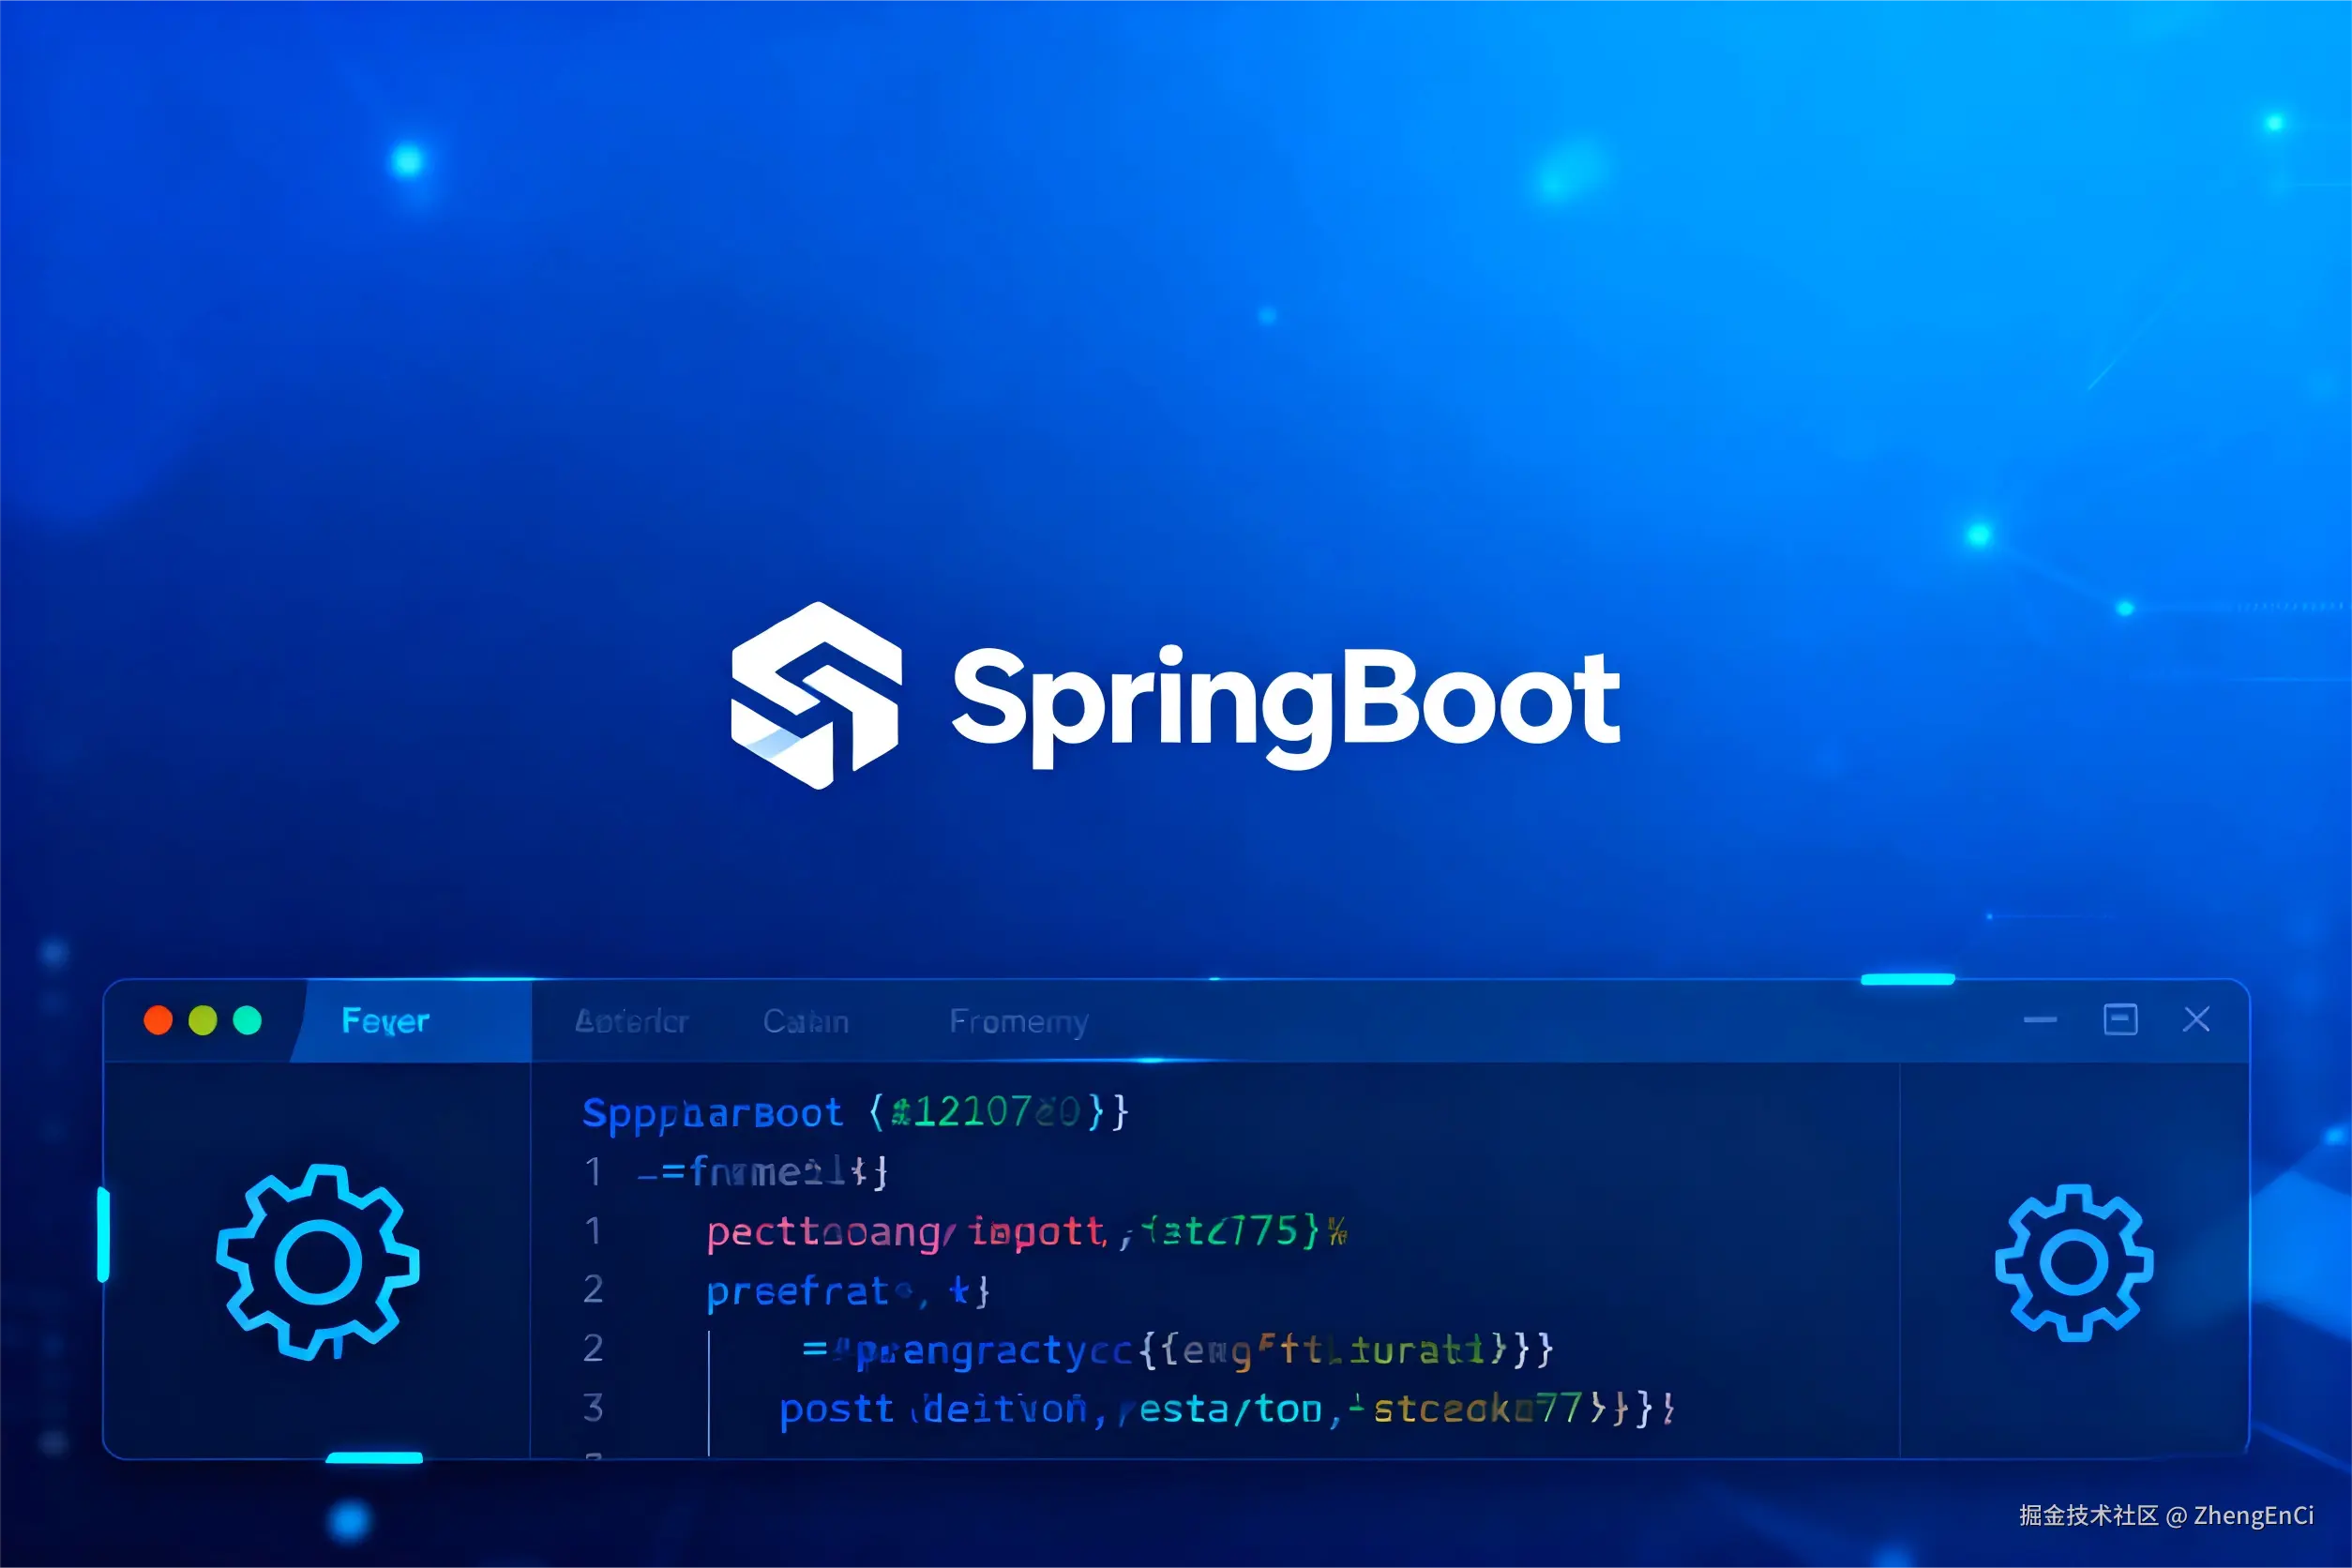Click the green traffic-light dot
The width and height of the screenshot is (2352, 1568).
pos(247,1020)
